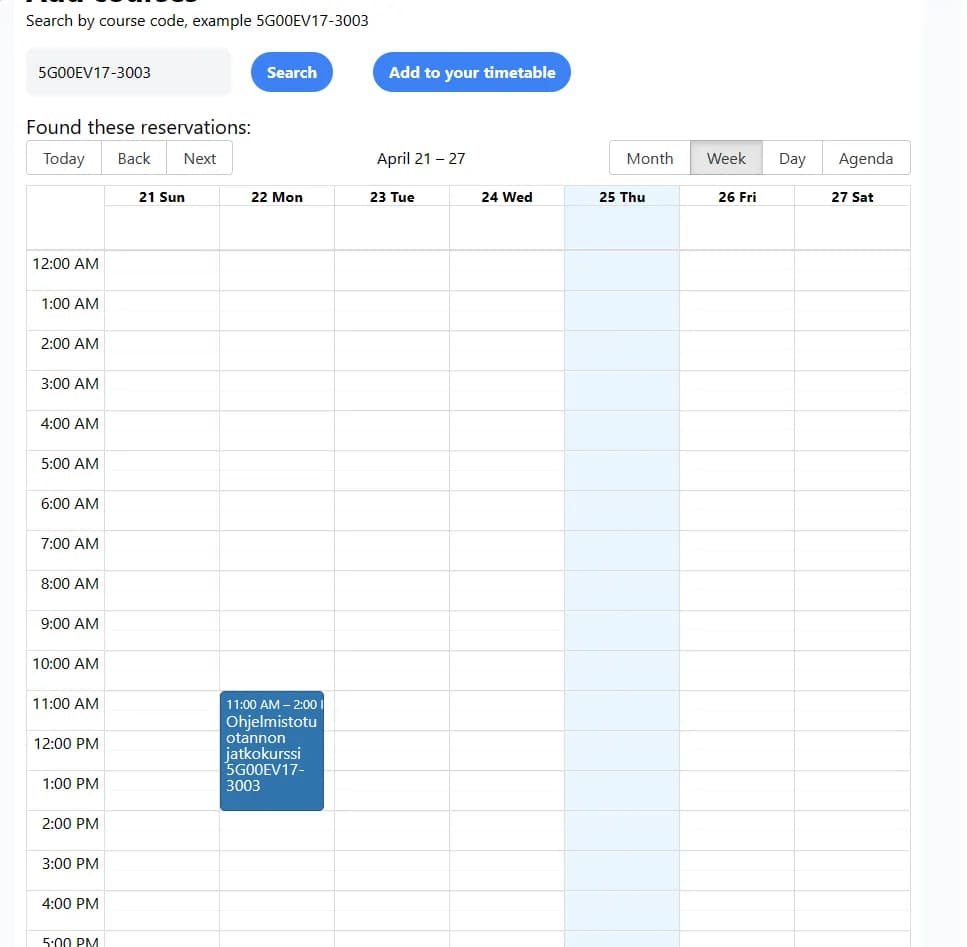Click the course code search input field
The width and height of the screenshot is (967, 947).
(x=128, y=73)
